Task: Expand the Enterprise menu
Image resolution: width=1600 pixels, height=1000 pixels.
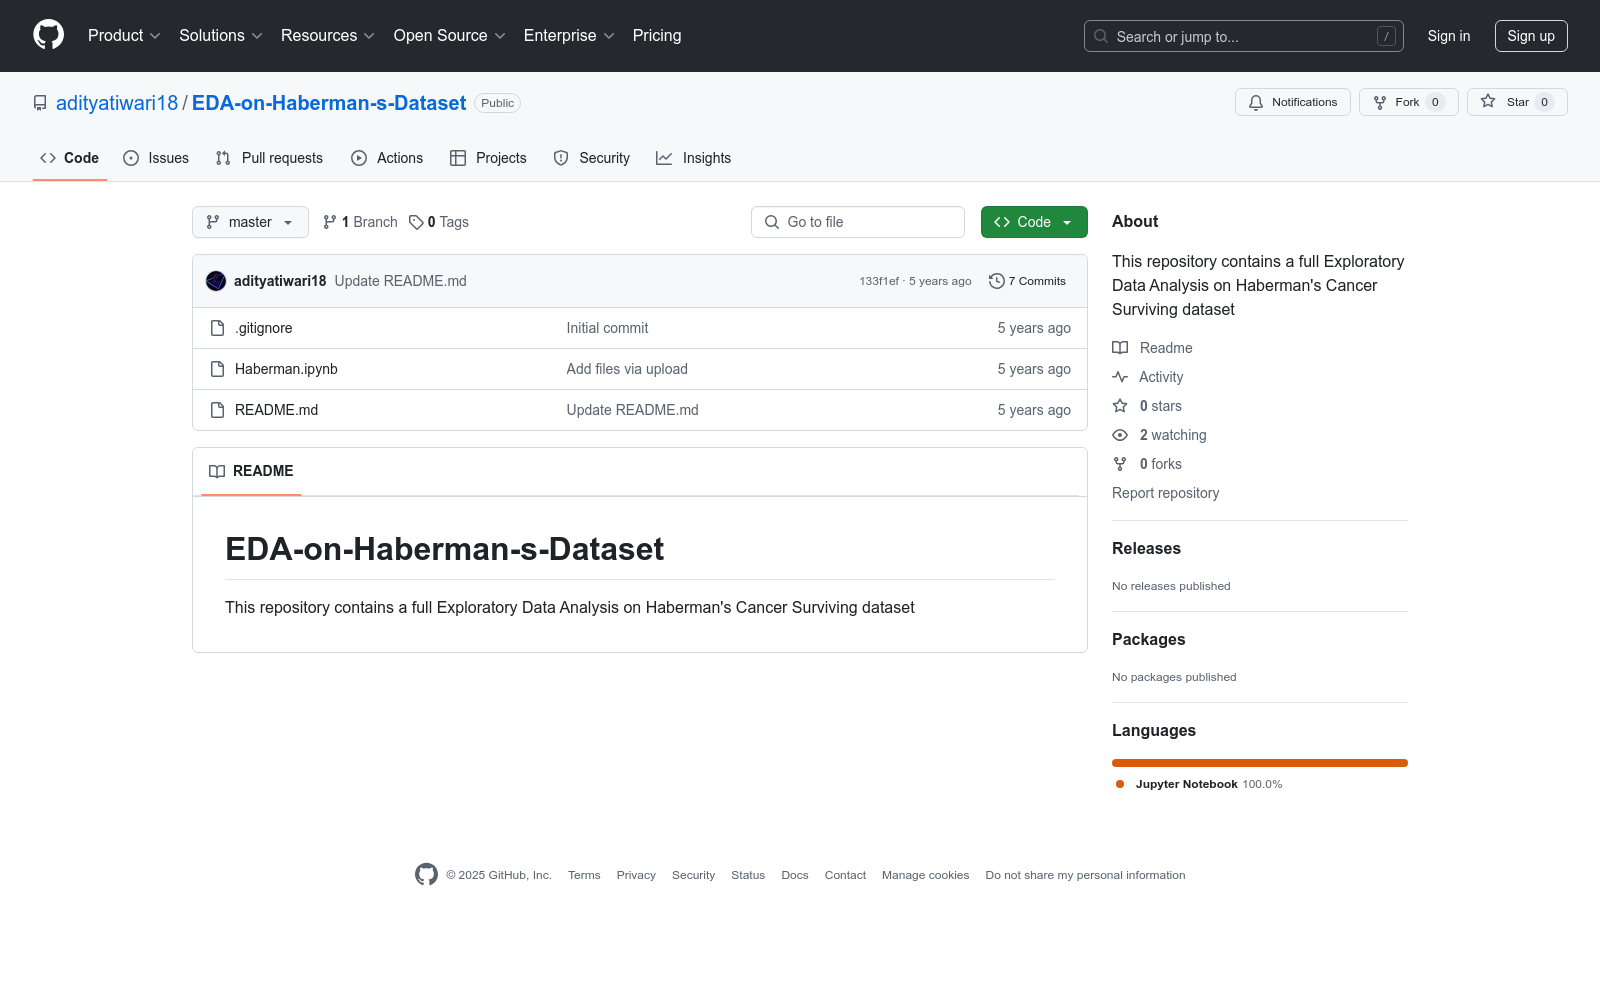Action: [569, 35]
